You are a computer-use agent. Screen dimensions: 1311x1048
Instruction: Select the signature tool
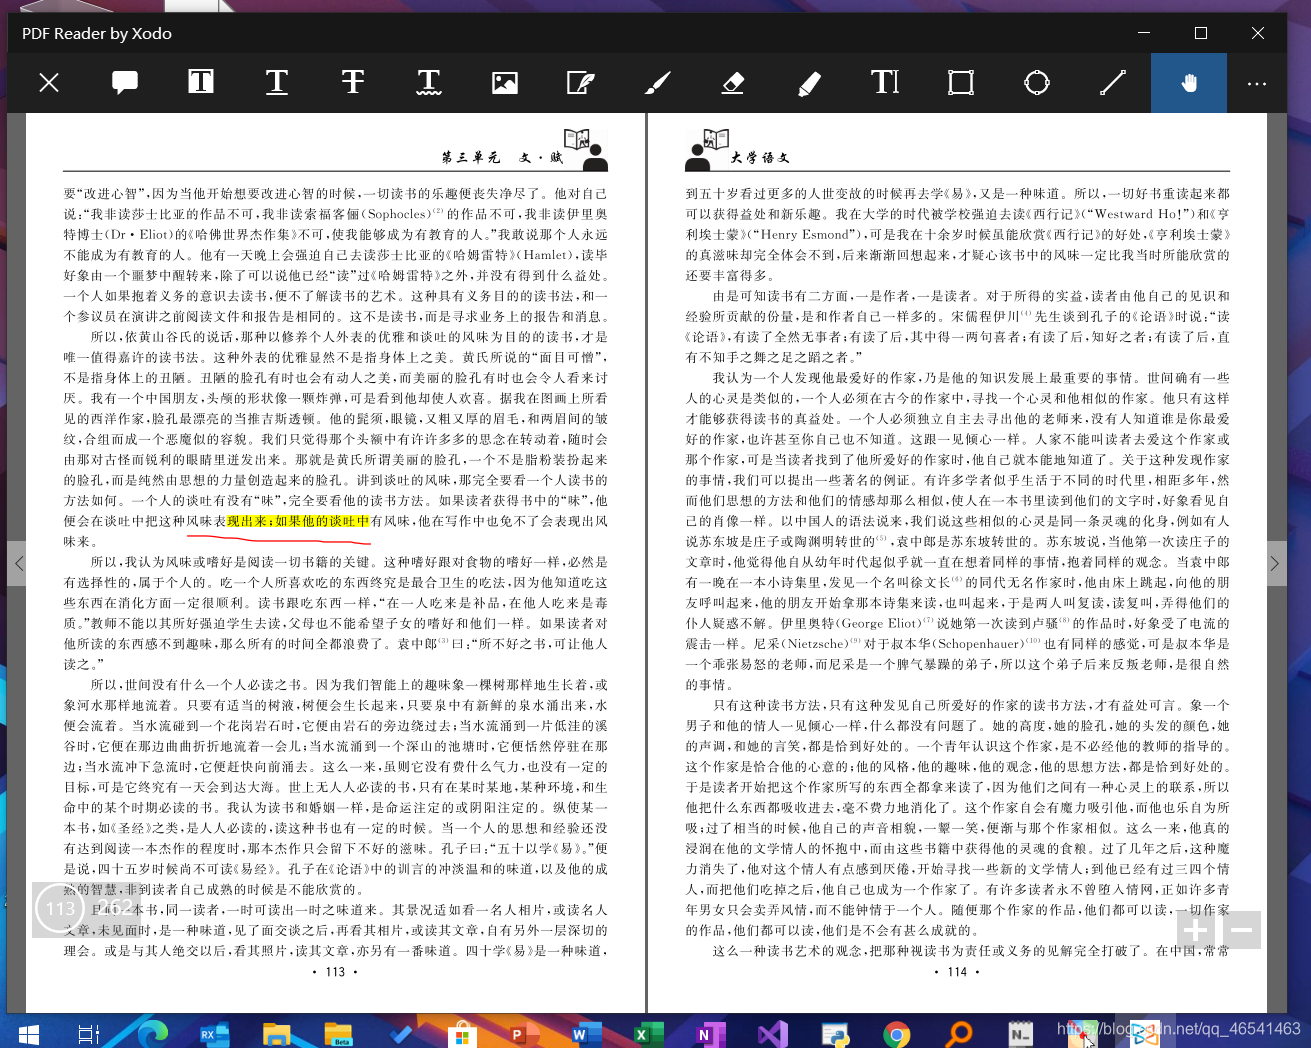[581, 83]
